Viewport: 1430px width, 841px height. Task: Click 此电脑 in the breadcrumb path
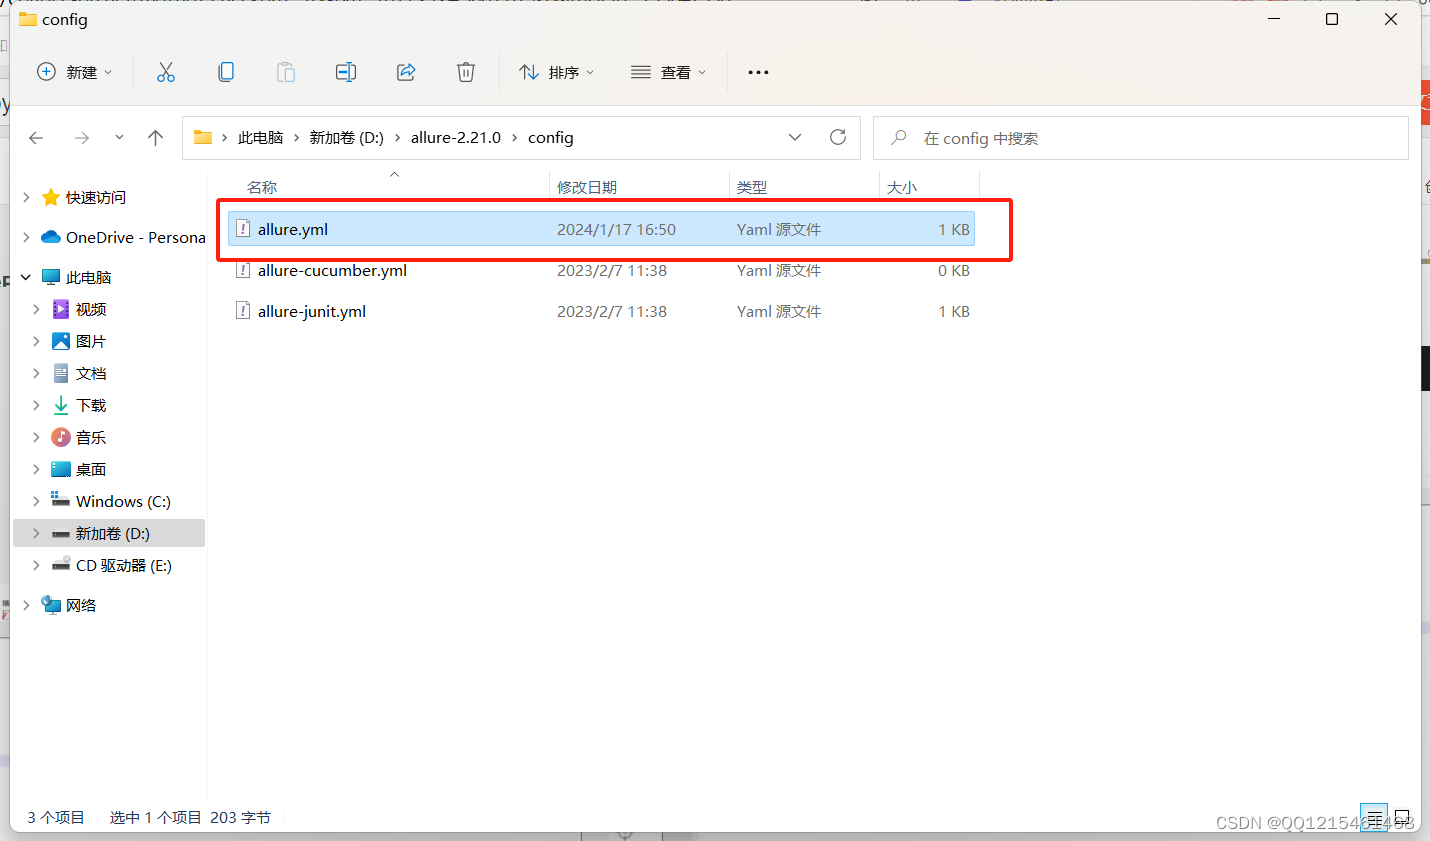[260, 137]
